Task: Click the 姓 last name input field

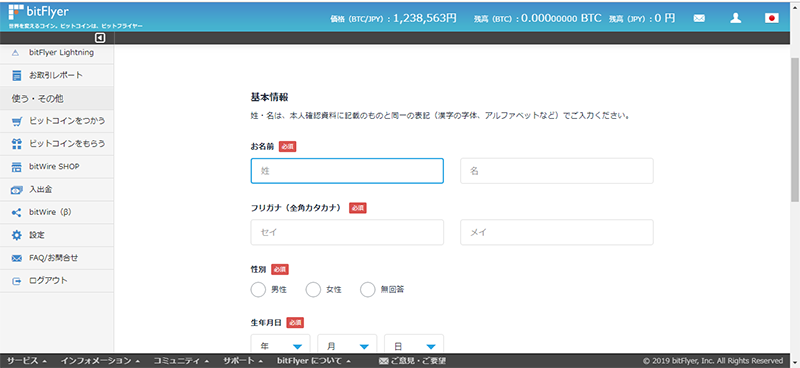Action: 347,171
